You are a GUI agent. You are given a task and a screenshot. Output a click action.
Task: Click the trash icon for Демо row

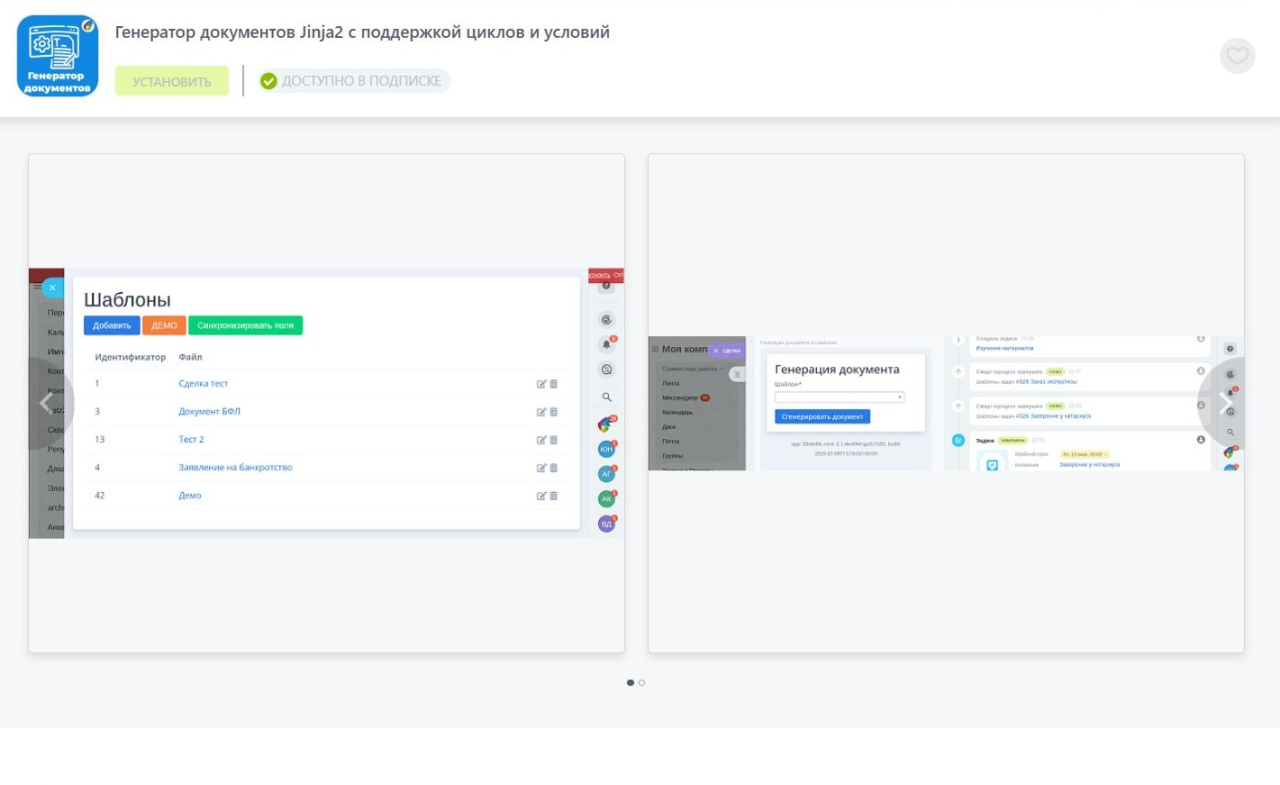(554, 496)
